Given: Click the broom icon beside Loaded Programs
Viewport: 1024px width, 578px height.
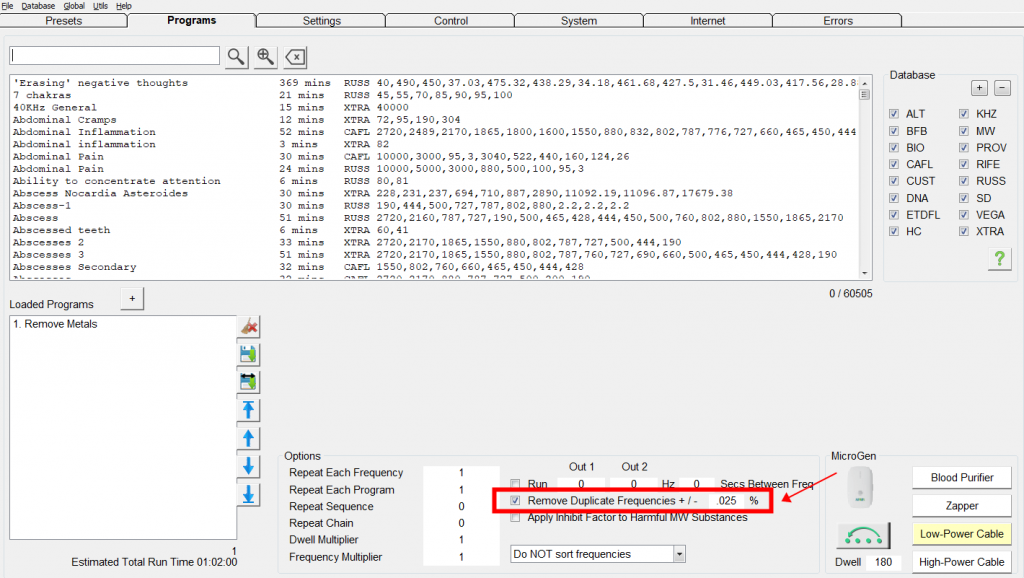Looking at the screenshot, I should [x=249, y=326].
